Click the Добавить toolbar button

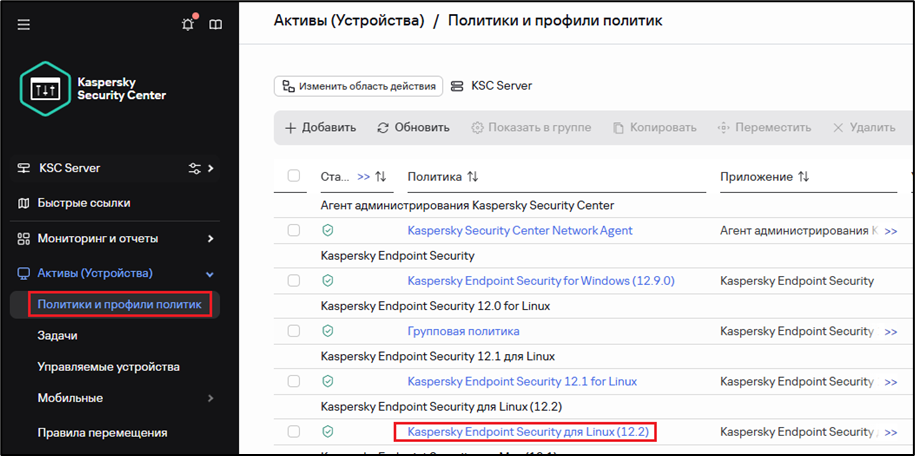320,127
